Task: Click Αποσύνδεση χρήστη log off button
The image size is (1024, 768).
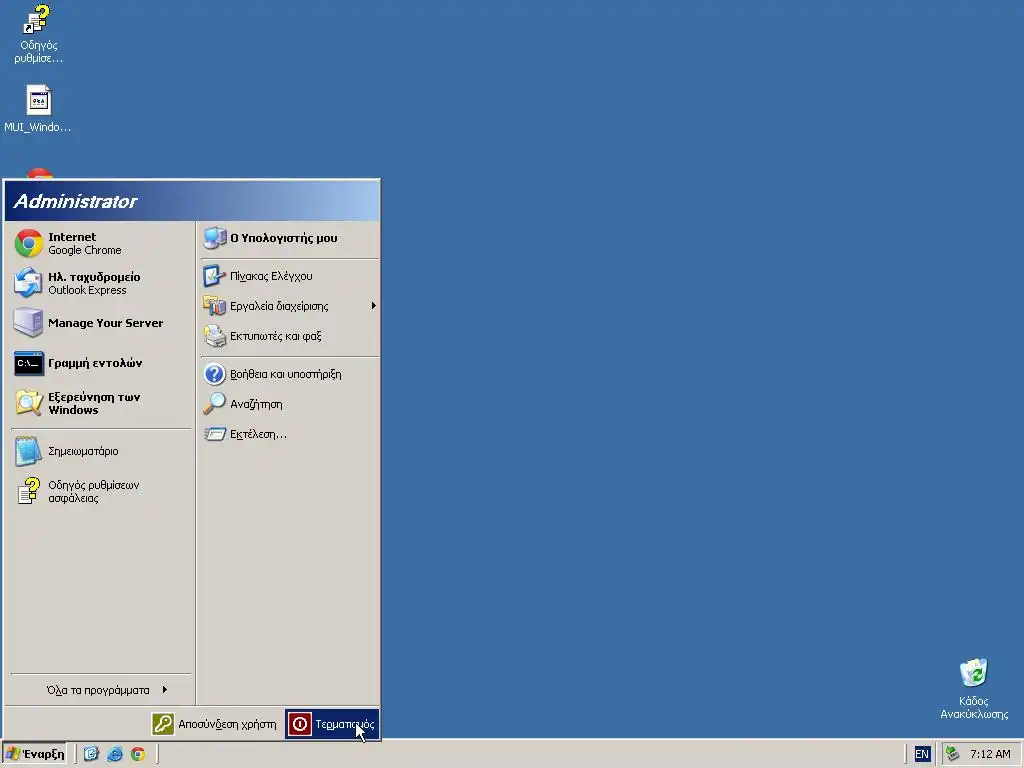Action: [216, 724]
